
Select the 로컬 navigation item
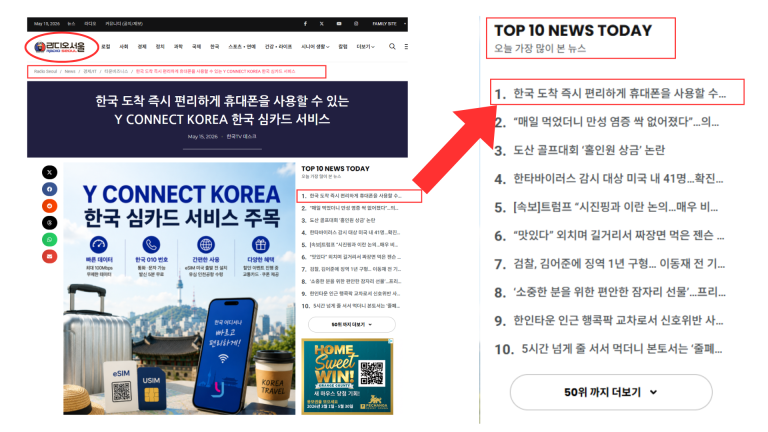pyautogui.click(x=106, y=47)
